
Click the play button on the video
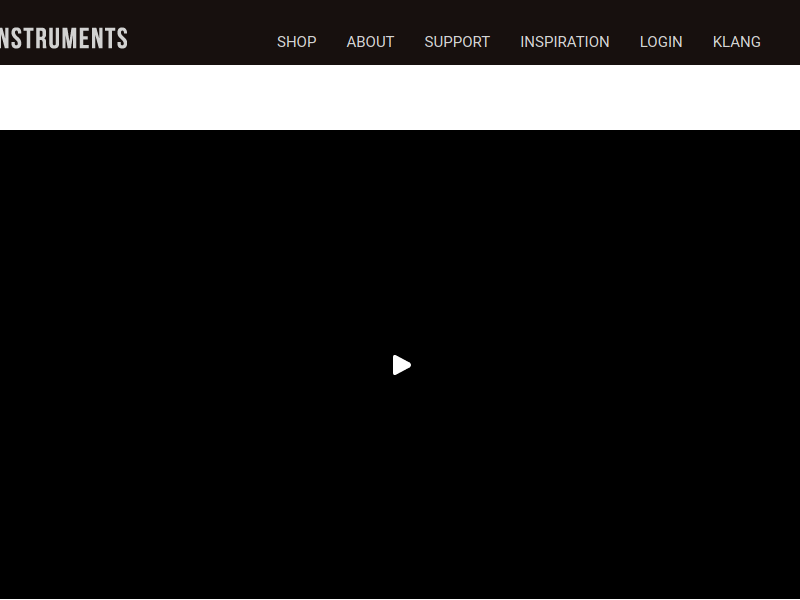[x=402, y=365]
